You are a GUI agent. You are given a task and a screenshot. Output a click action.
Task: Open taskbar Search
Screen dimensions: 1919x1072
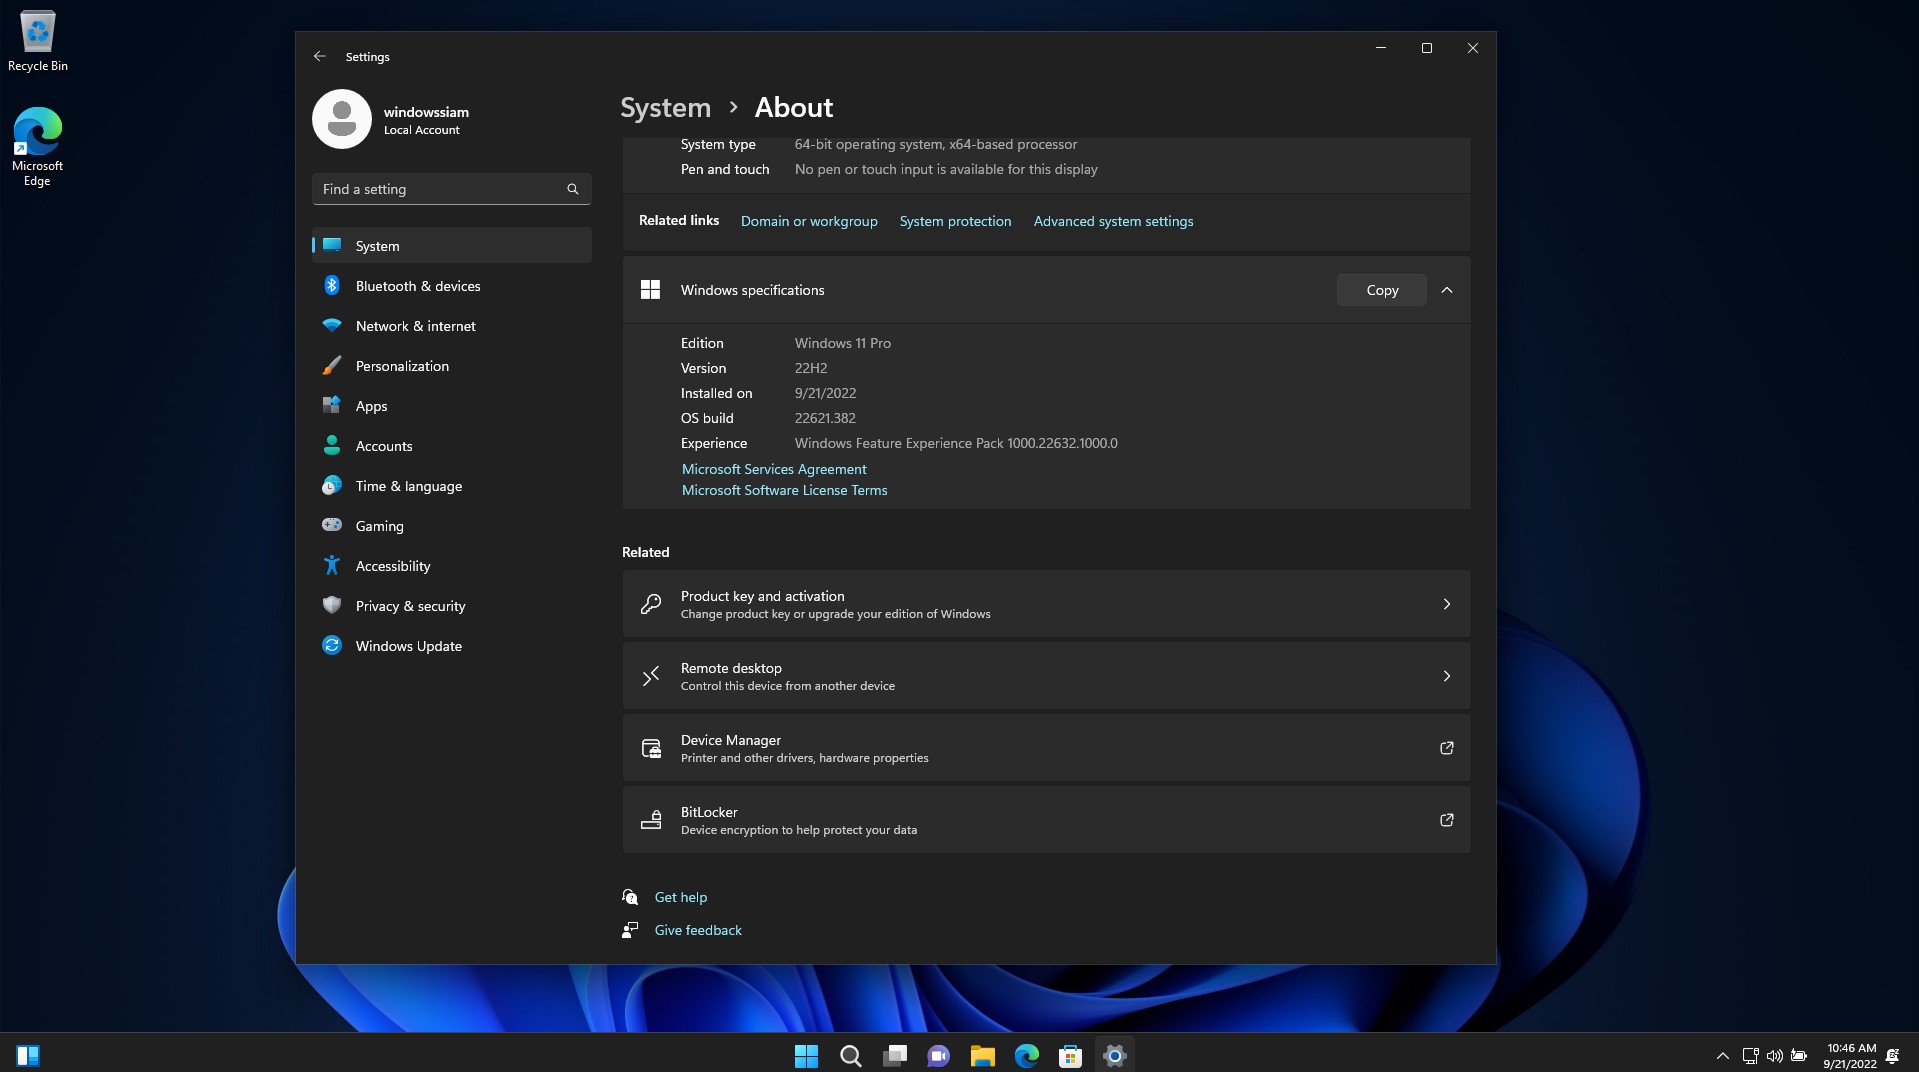point(851,1056)
